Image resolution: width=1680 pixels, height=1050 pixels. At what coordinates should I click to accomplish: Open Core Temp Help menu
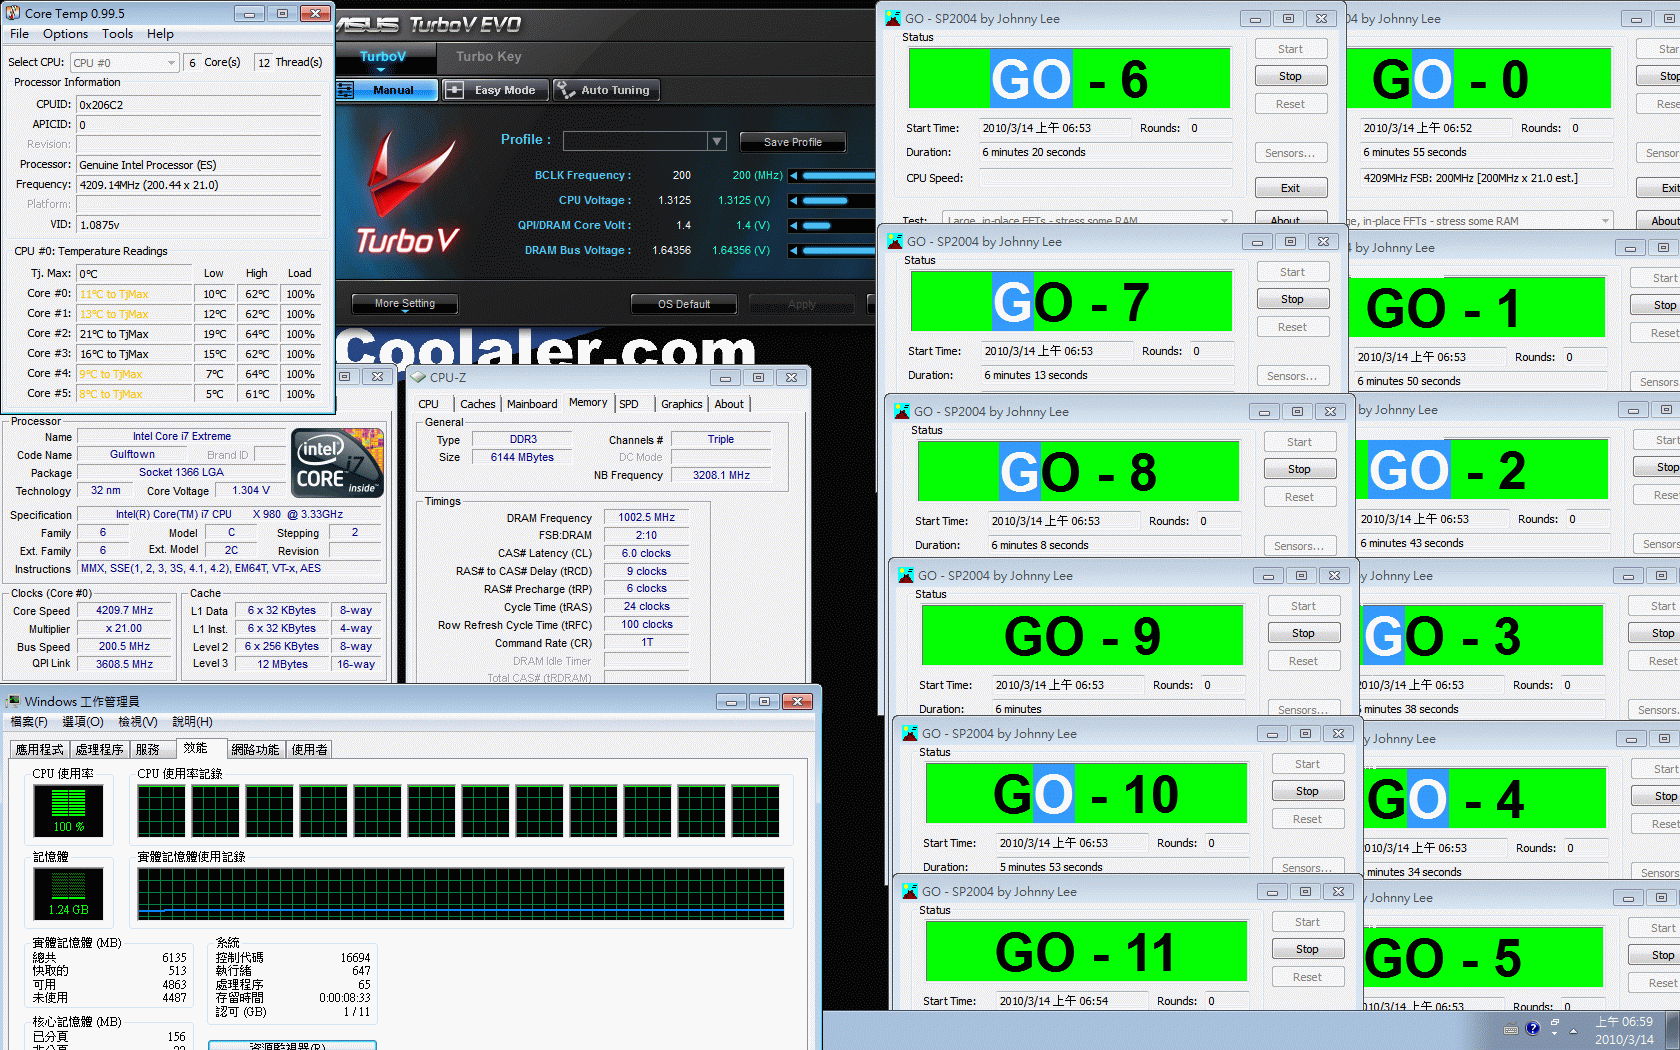point(160,34)
